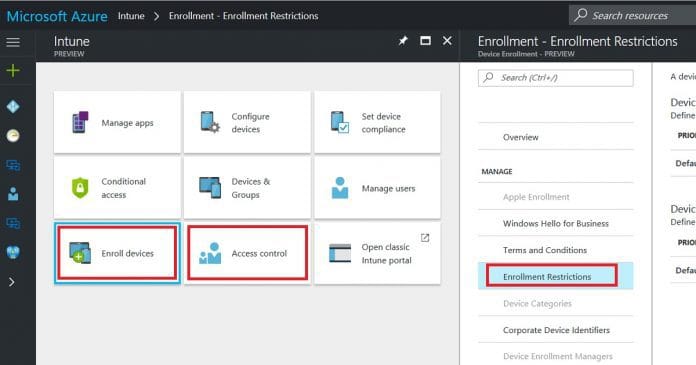Viewport: 696px width, 365px height.
Task: Click the Access control tile
Action: point(247,253)
